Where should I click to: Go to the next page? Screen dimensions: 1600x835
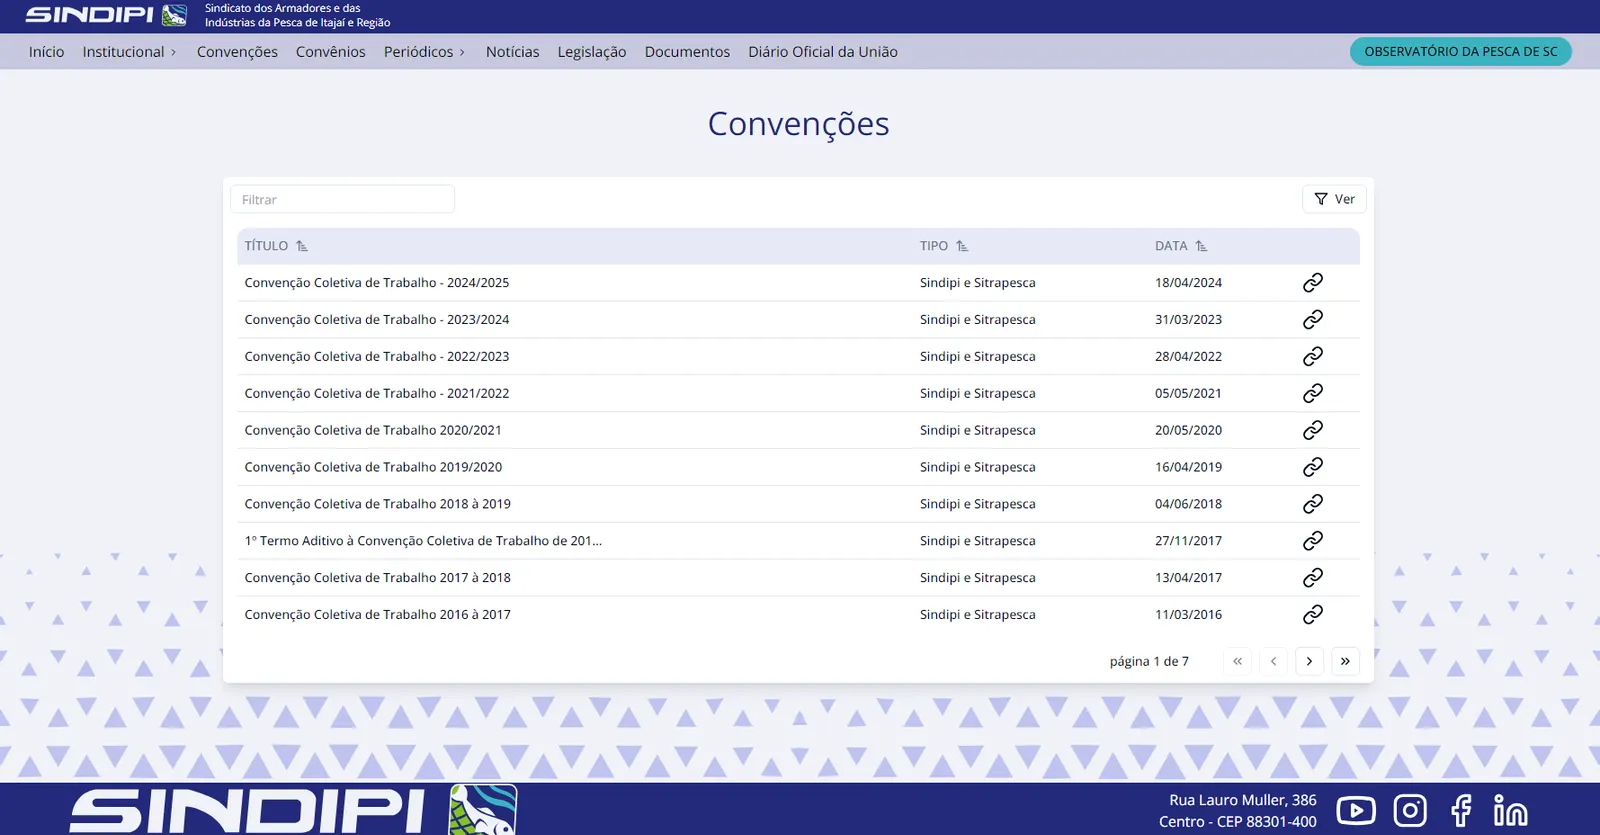pos(1309,661)
